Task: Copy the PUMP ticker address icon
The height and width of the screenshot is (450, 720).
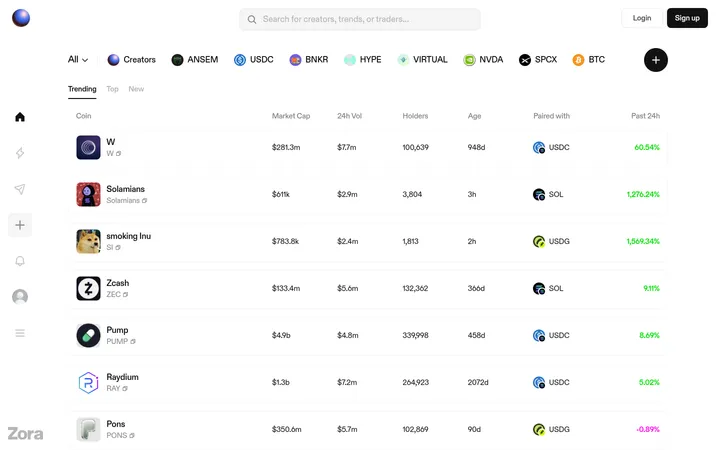Action: click(x=133, y=342)
